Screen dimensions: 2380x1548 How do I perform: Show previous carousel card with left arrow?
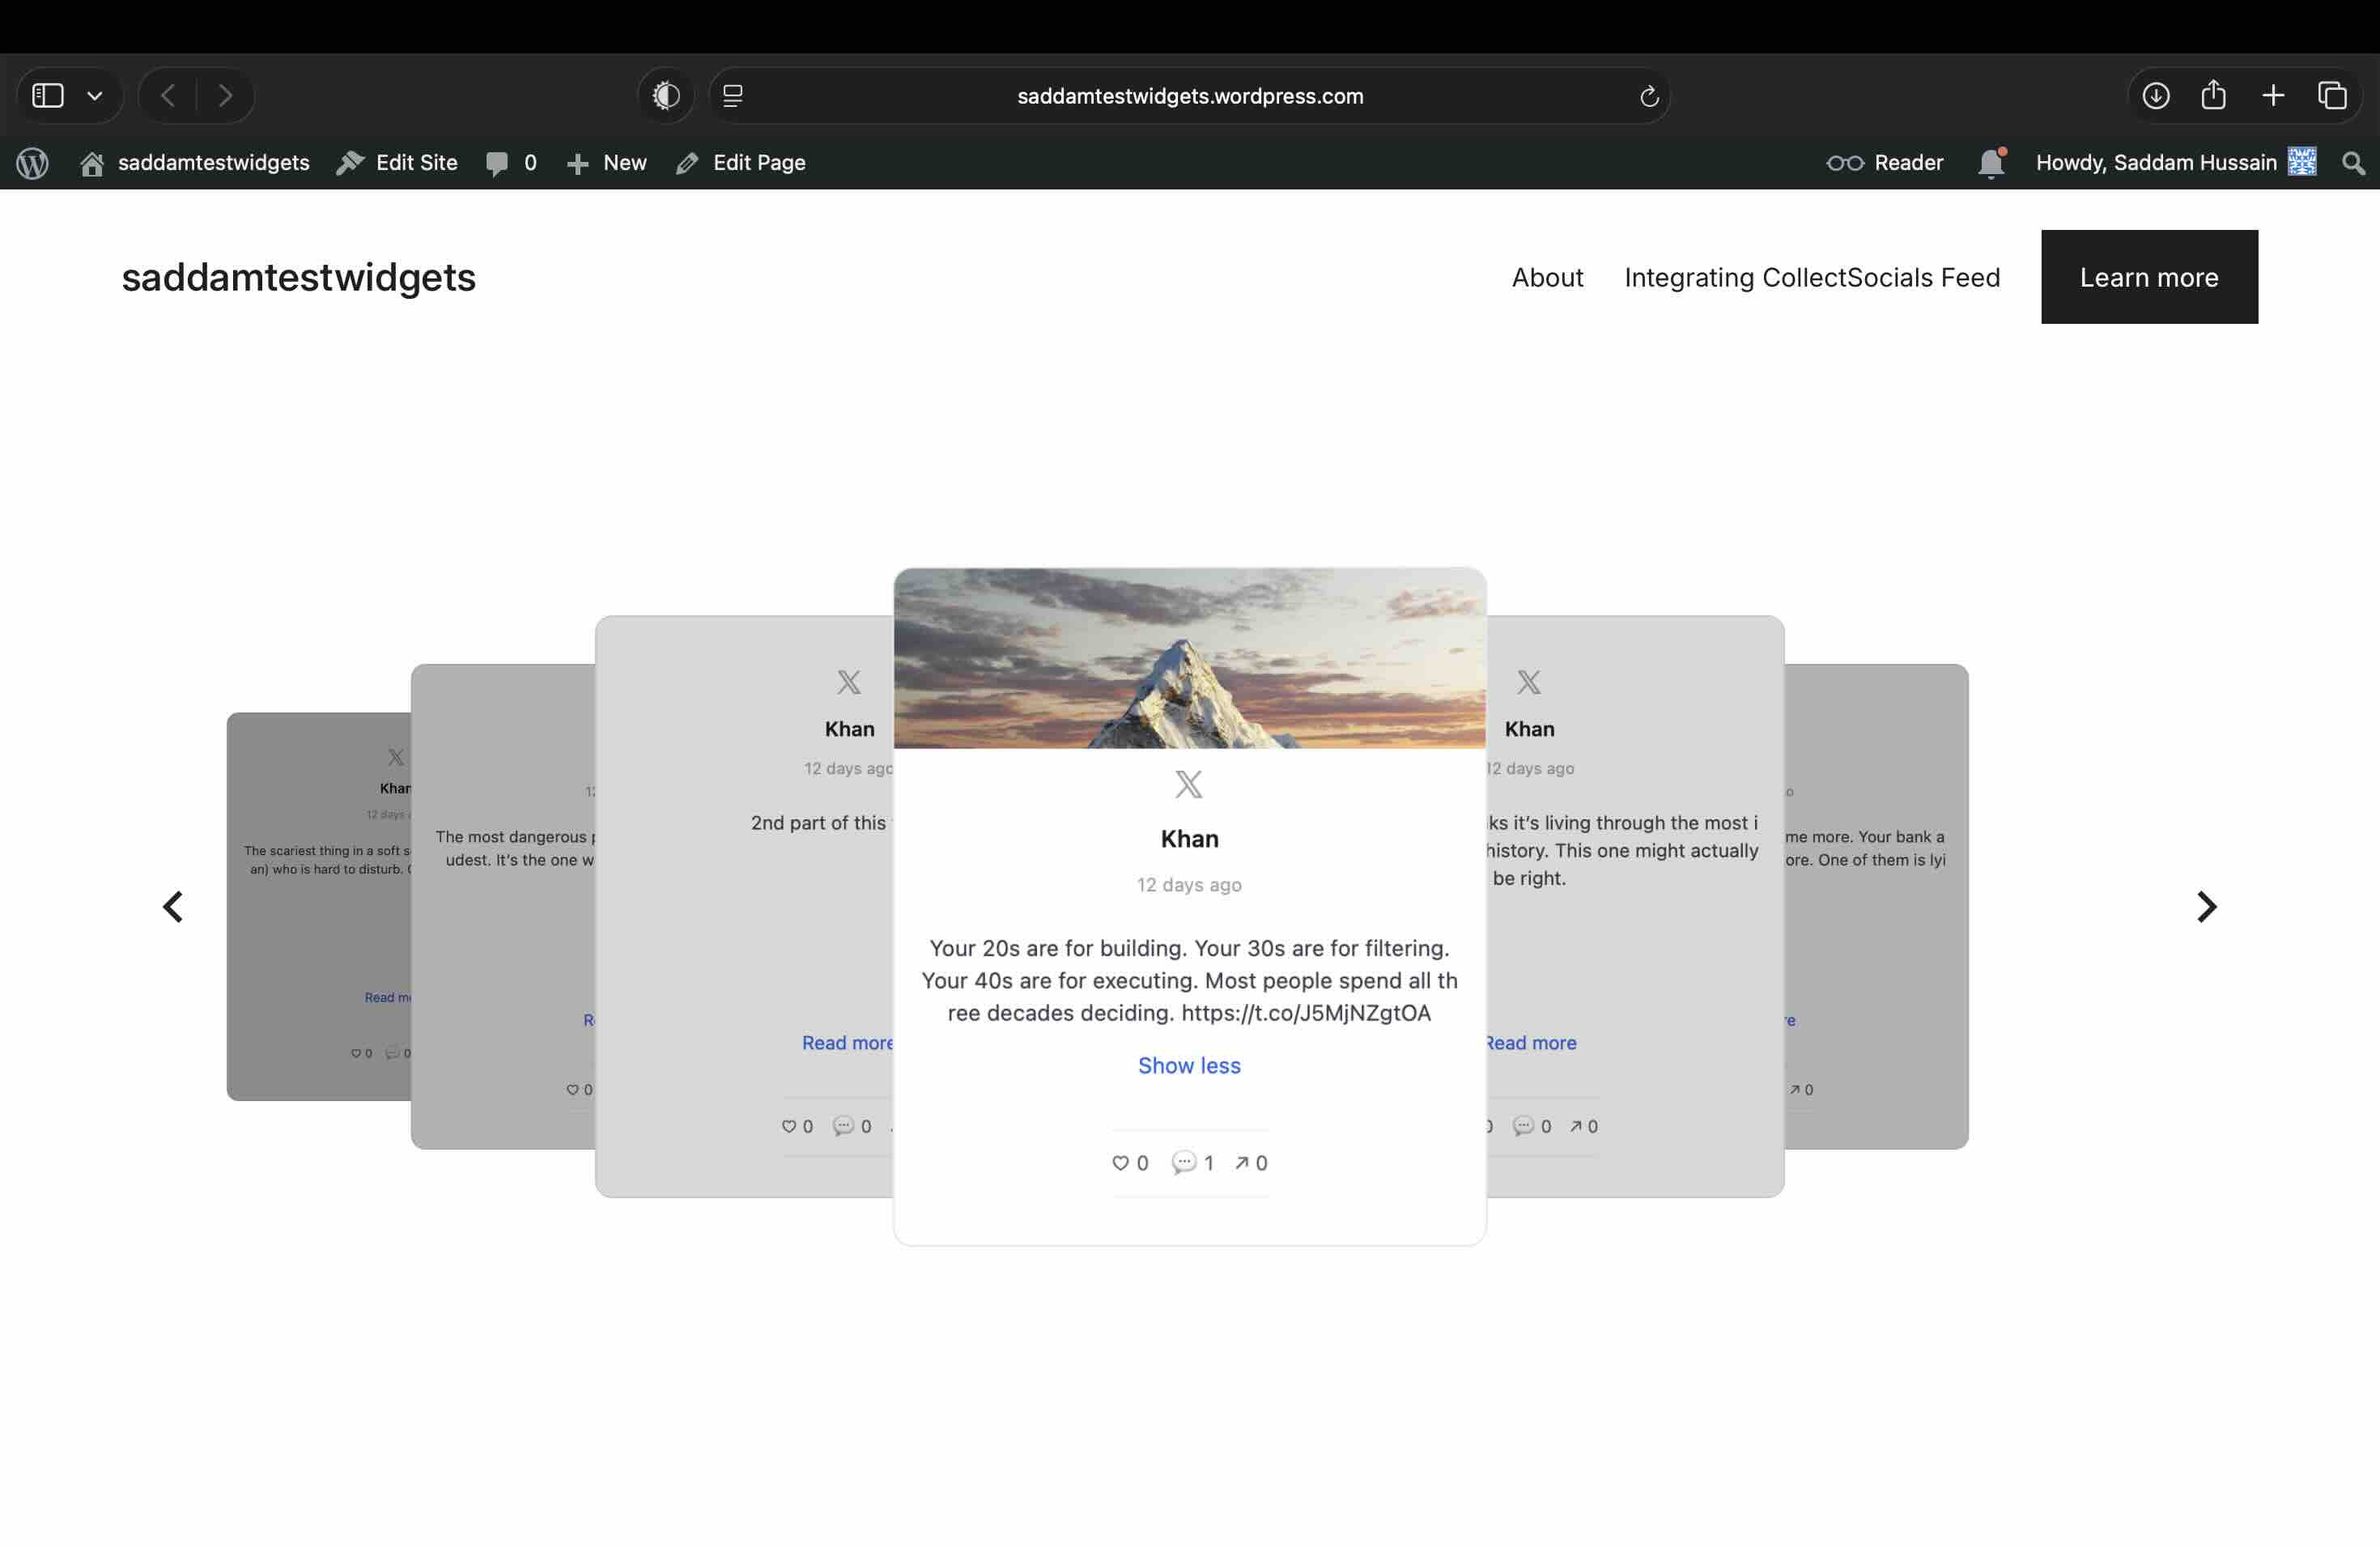(x=173, y=907)
